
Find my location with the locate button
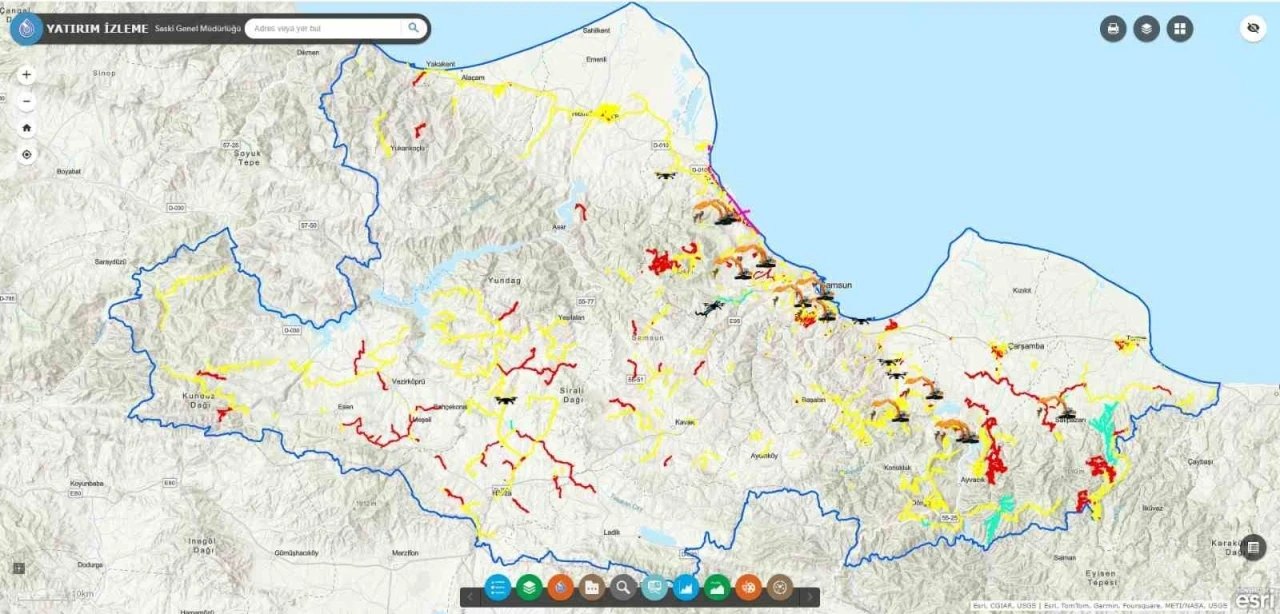tap(27, 155)
